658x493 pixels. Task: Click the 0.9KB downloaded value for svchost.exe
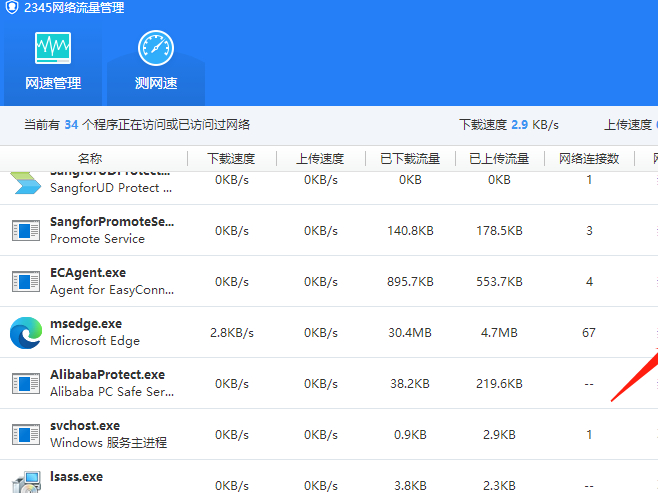click(410, 435)
